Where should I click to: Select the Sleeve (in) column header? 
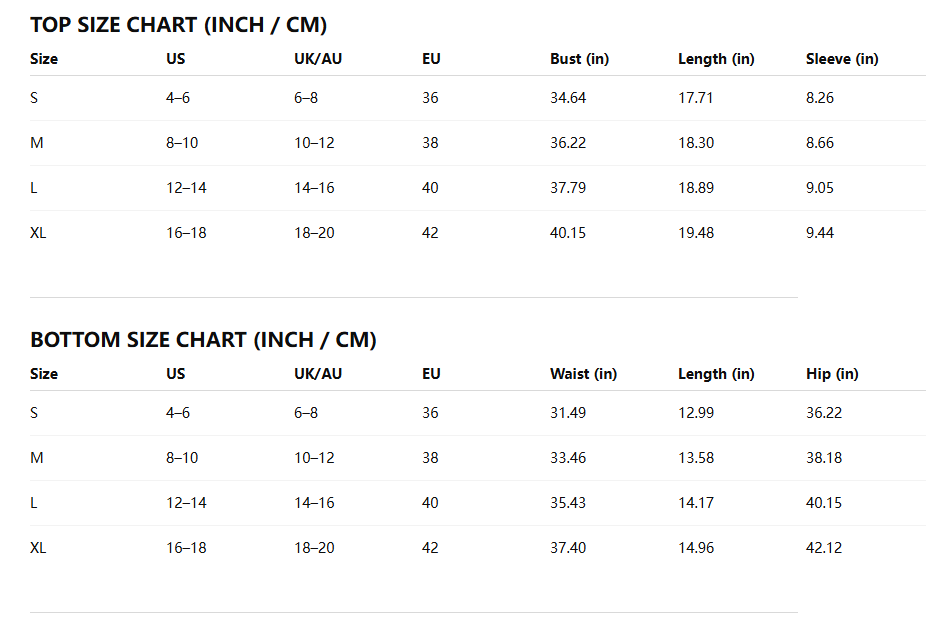point(842,59)
